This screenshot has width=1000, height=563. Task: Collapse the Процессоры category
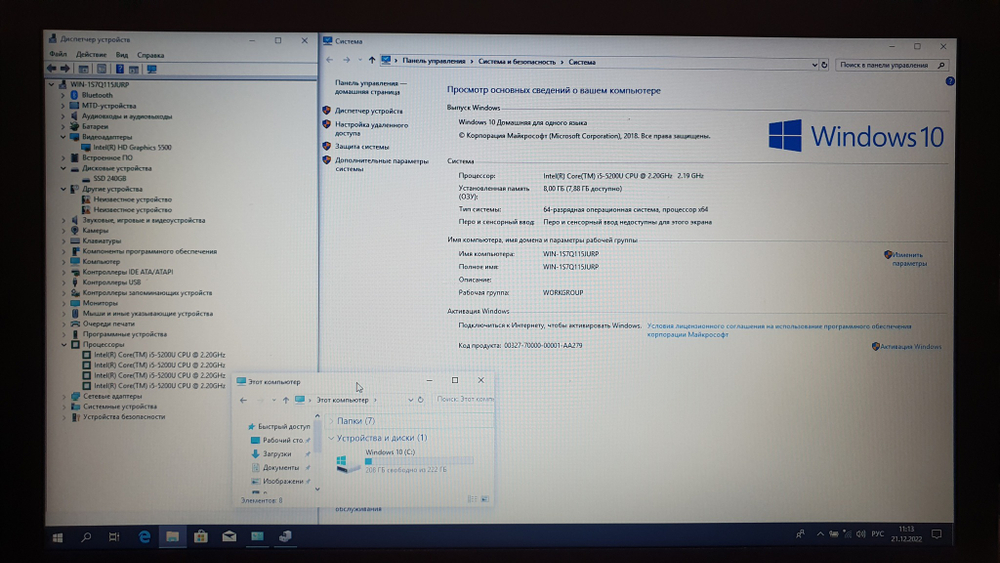(64, 344)
